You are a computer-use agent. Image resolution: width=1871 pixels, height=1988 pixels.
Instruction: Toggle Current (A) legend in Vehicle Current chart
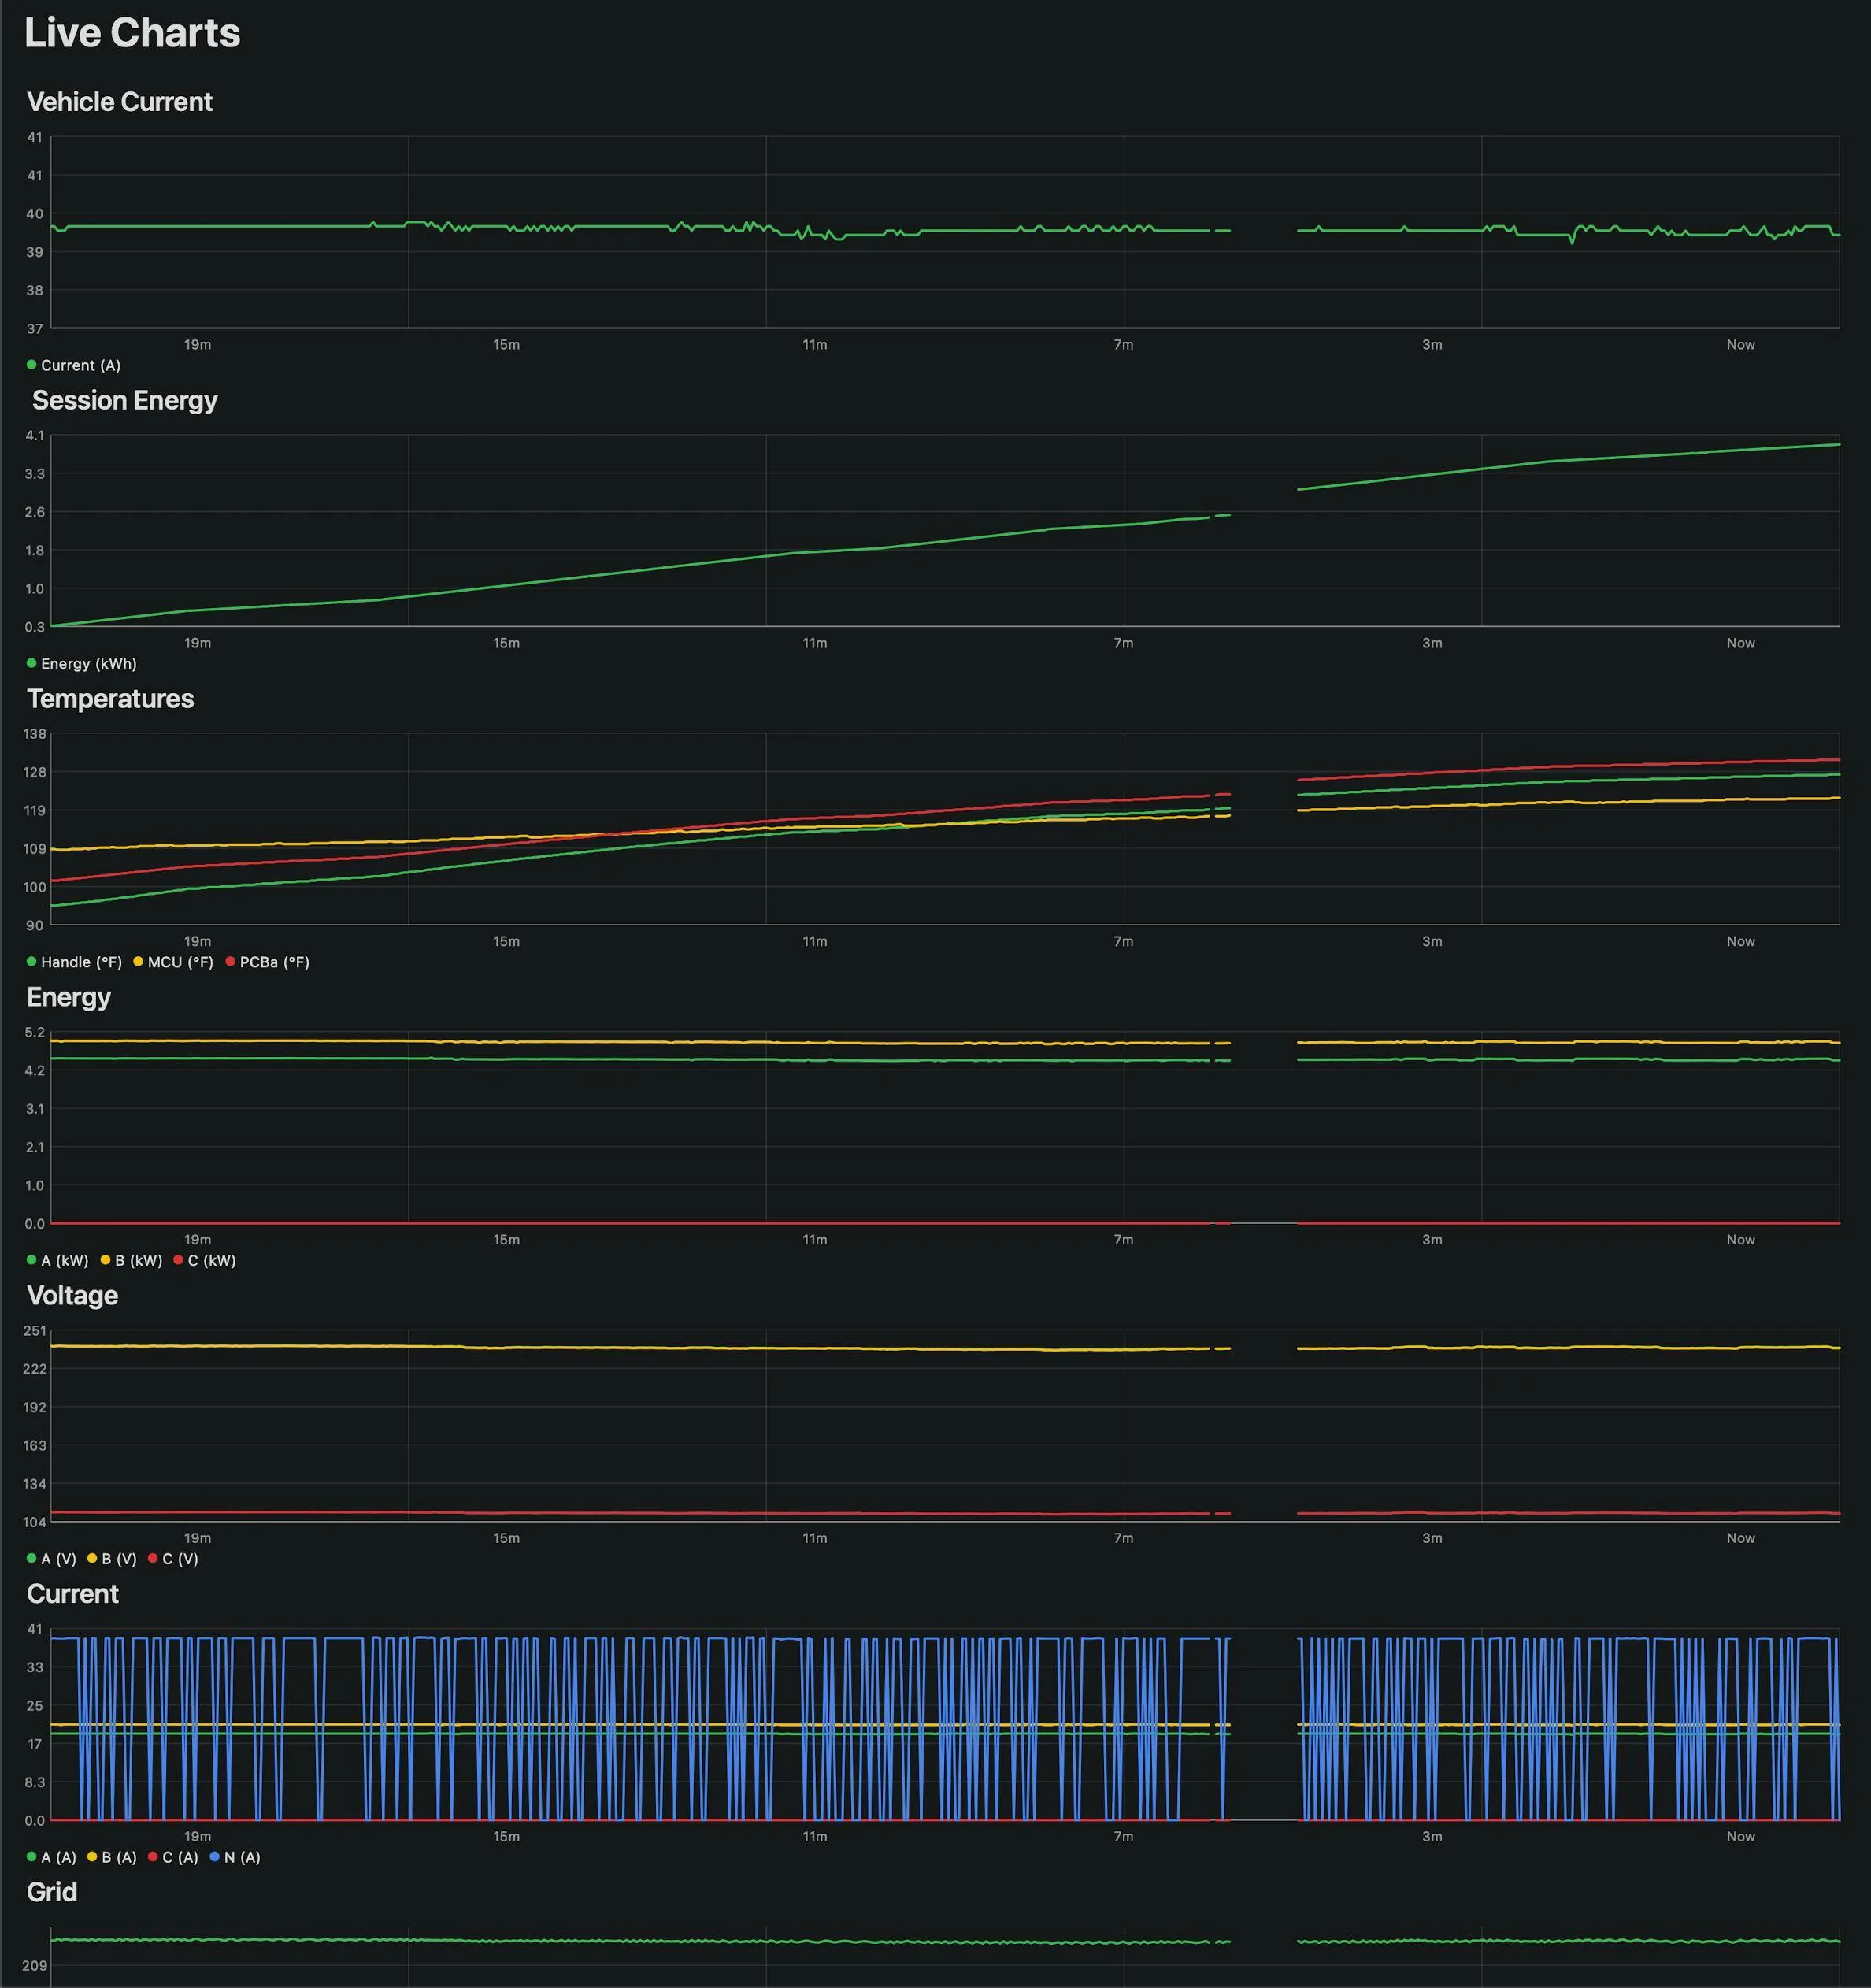74,365
